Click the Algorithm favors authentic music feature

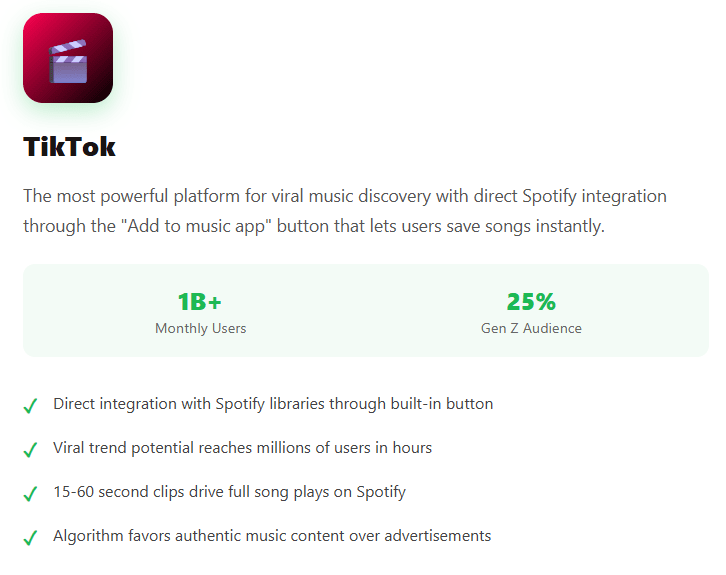pyautogui.click(x=272, y=536)
